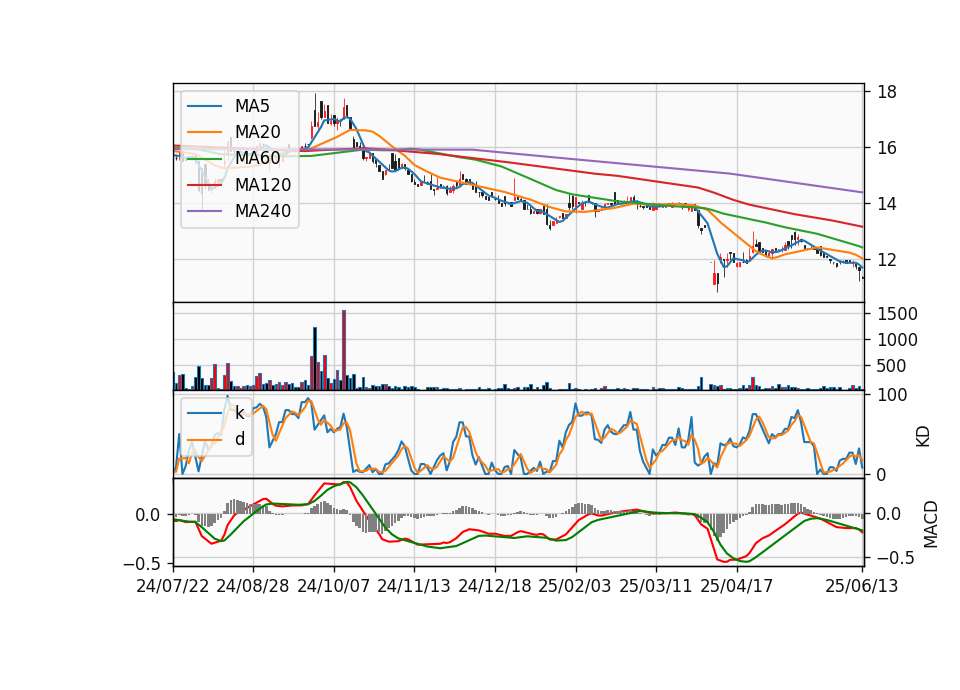Click the left MACD axis value -0.5
Viewport: 960px width, 690px height.
(x=142, y=563)
